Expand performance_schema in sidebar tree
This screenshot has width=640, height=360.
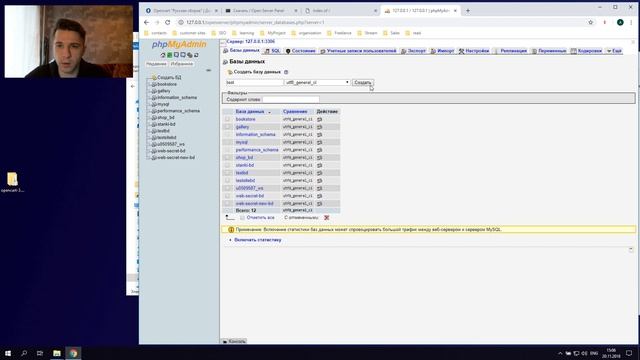[x=150, y=111]
